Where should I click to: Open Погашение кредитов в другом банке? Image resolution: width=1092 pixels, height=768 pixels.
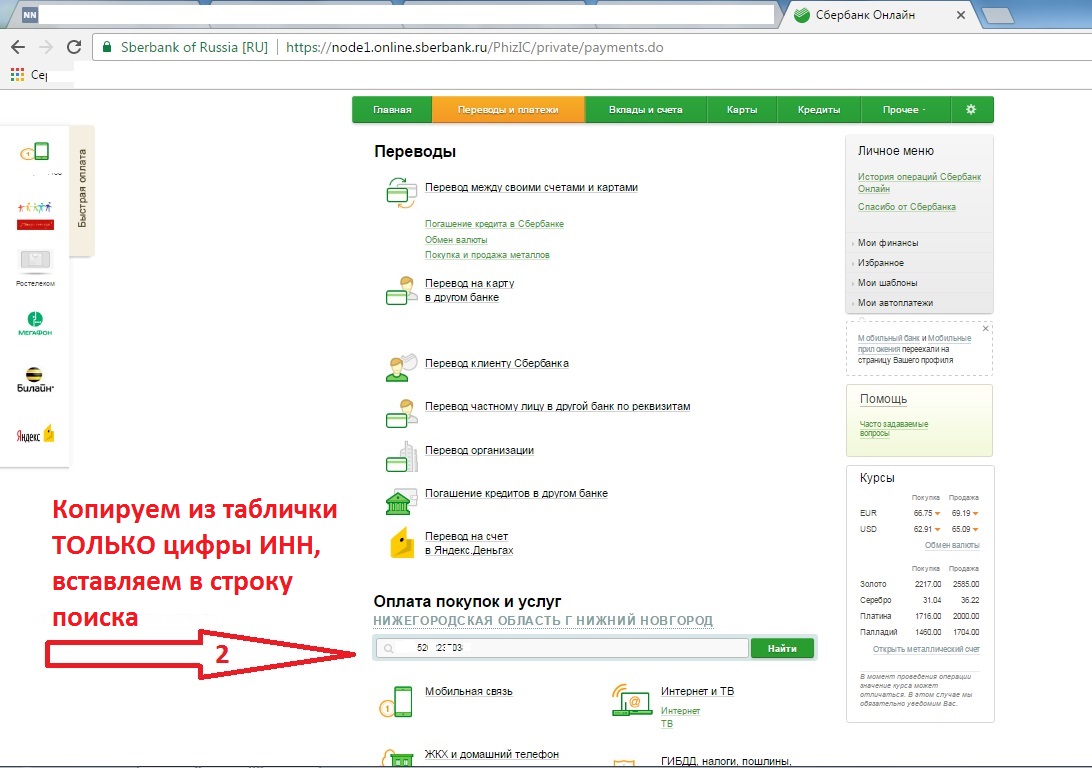tap(516, 493)
